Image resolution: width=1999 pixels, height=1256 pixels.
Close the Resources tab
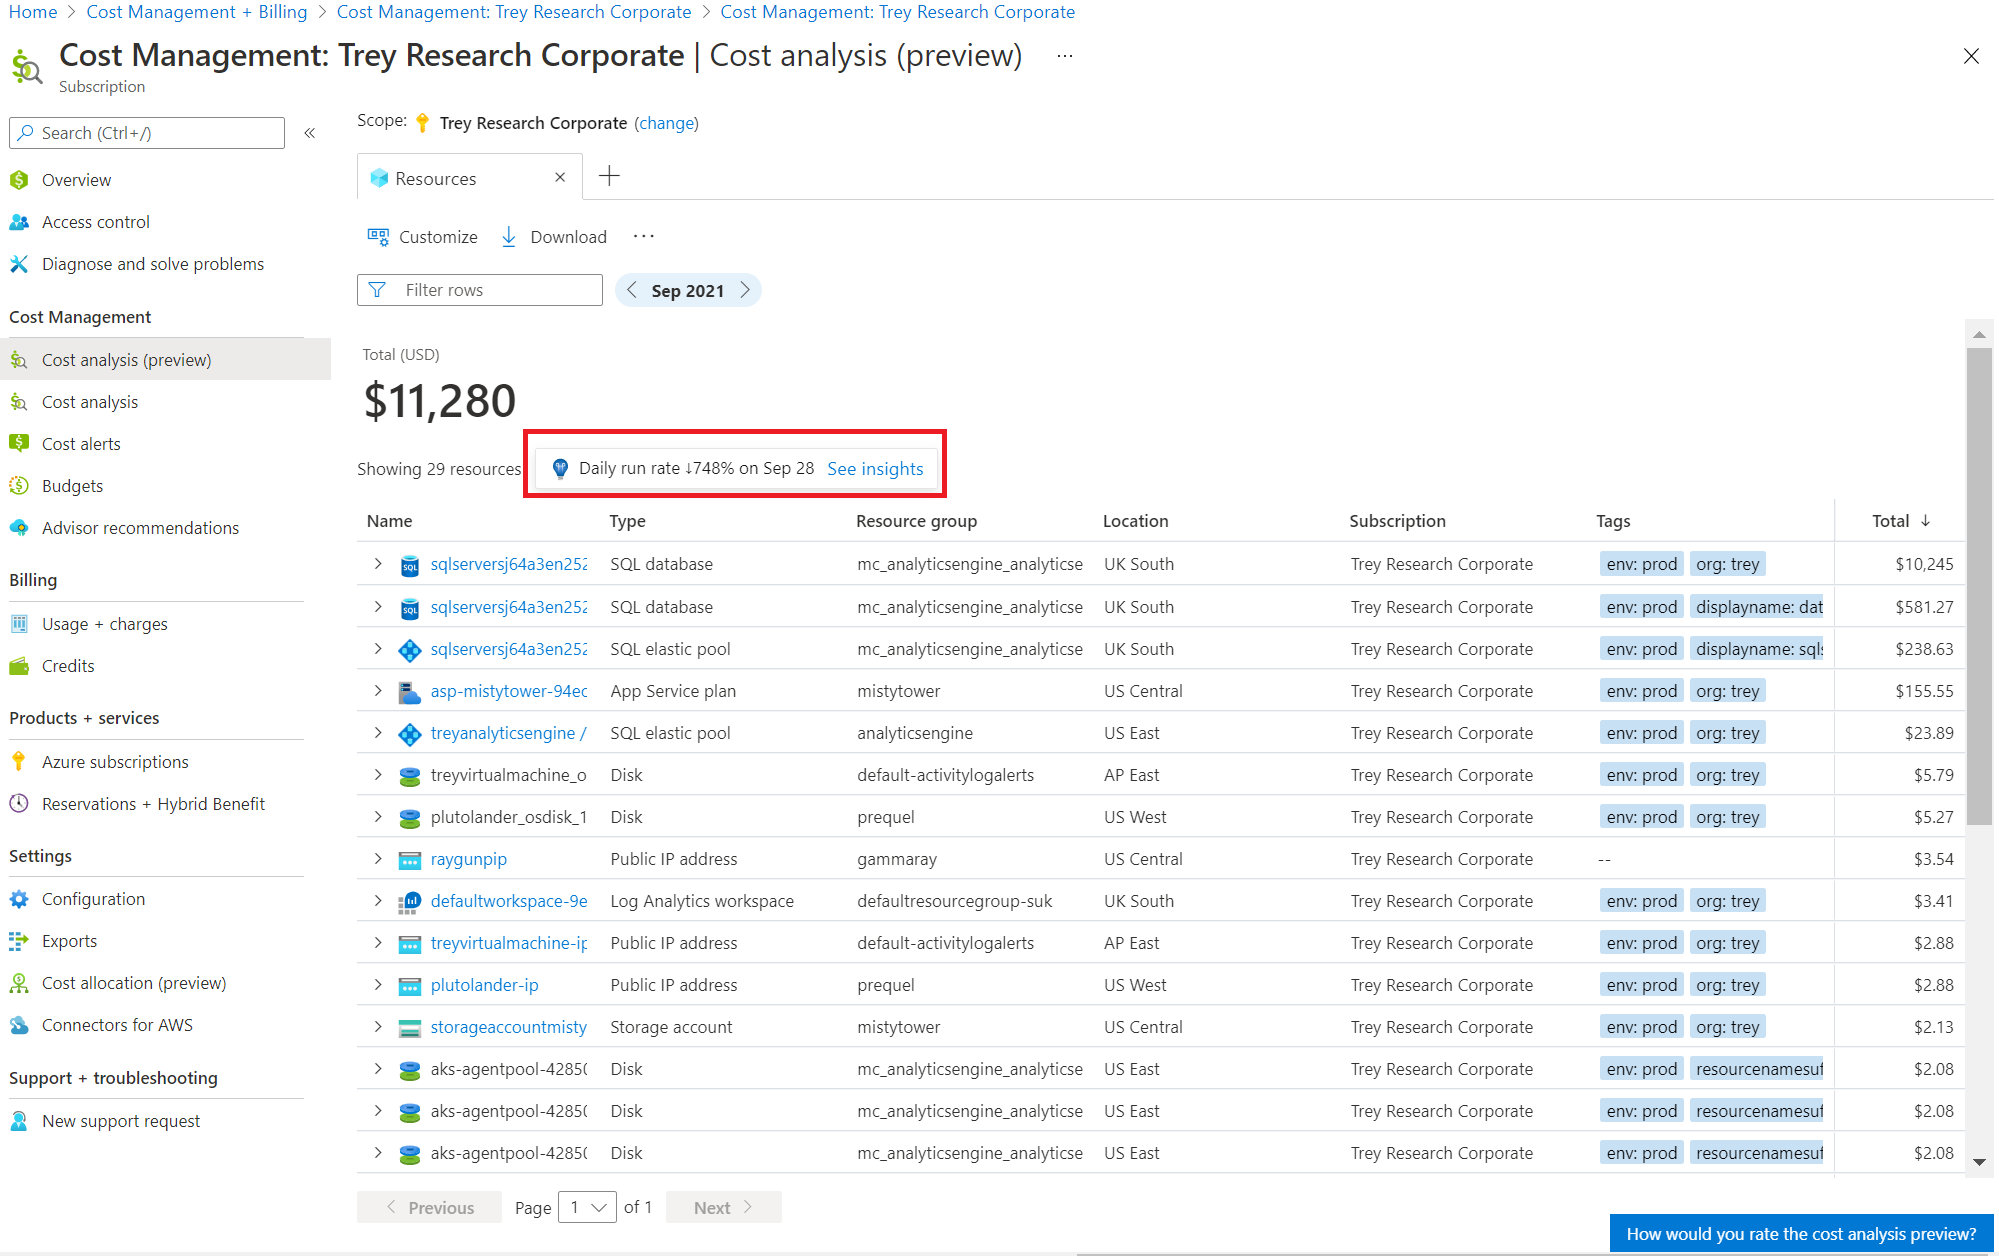(x=560, y=178)
